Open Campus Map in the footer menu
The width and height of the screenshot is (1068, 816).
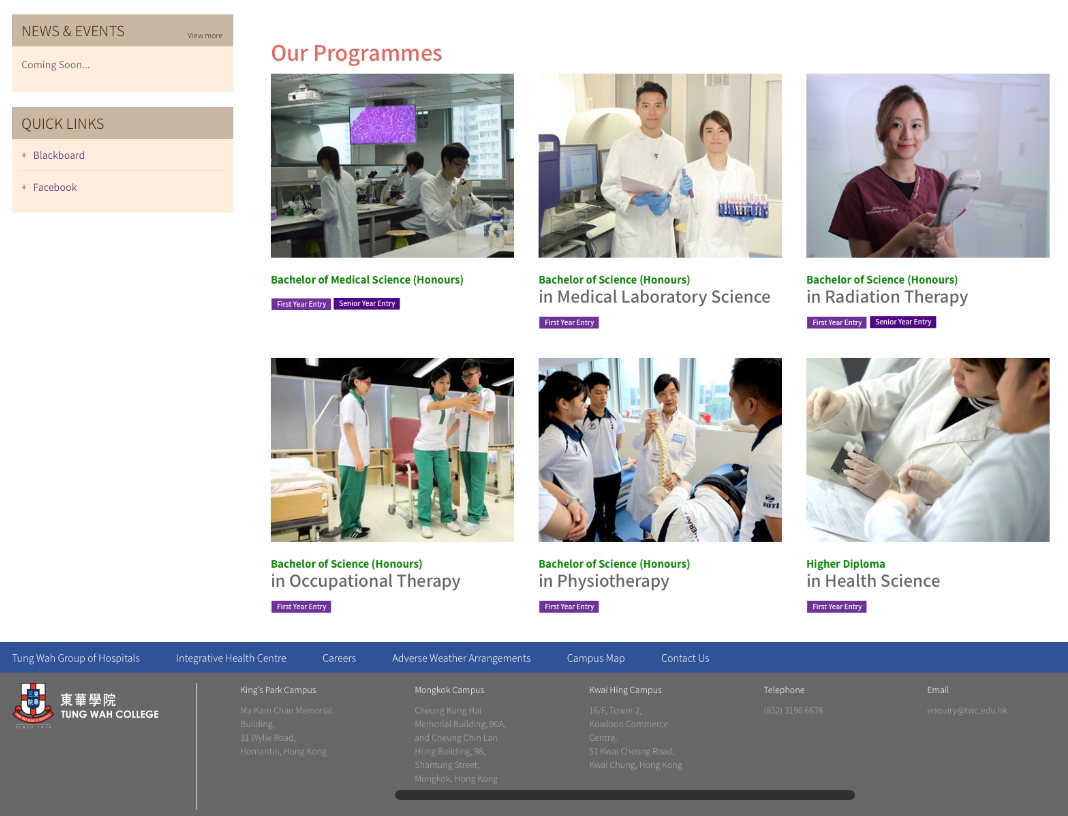595,658
